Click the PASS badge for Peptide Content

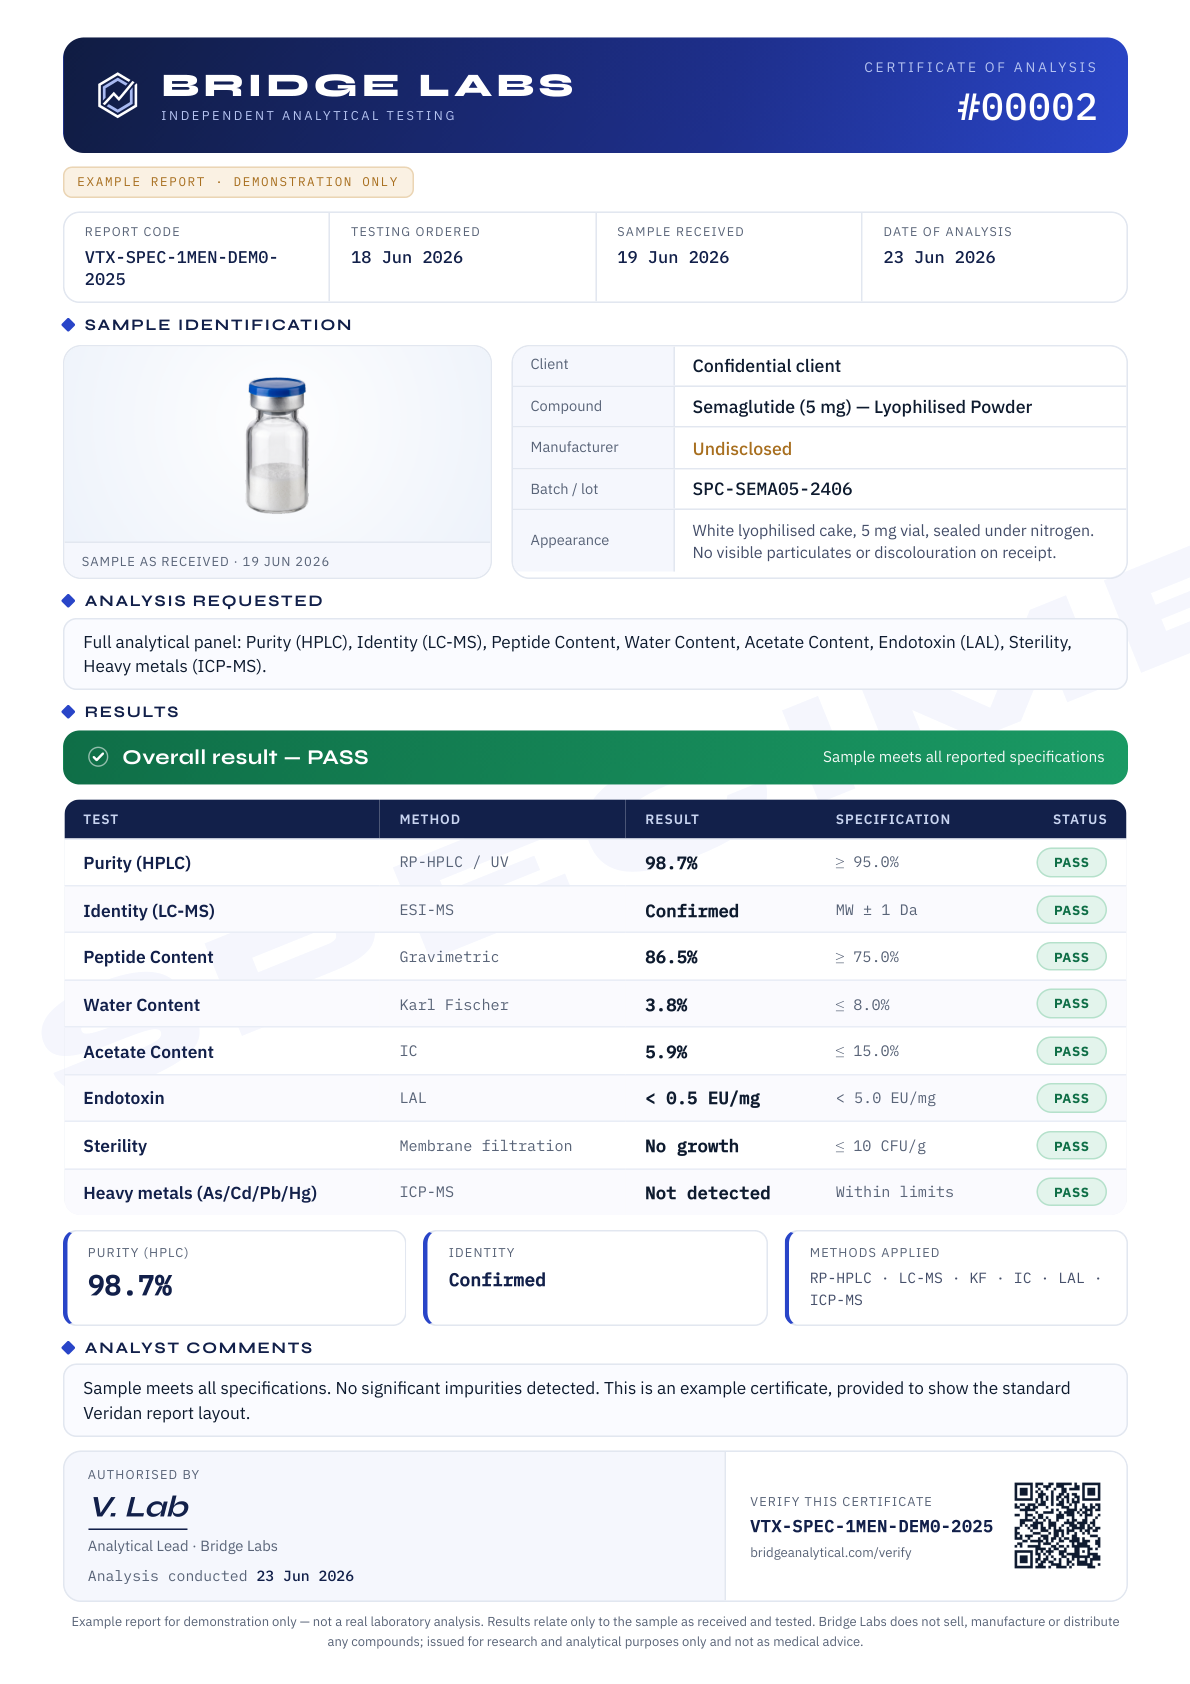tap(1071, 957)
